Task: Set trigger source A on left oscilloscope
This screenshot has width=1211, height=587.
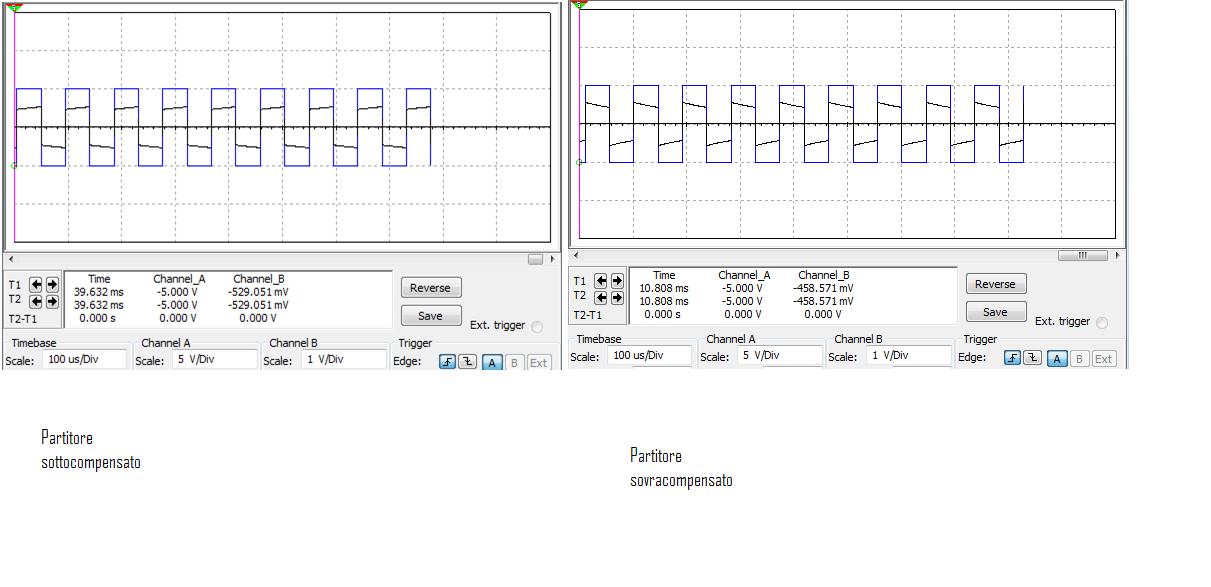Action: 492,362
